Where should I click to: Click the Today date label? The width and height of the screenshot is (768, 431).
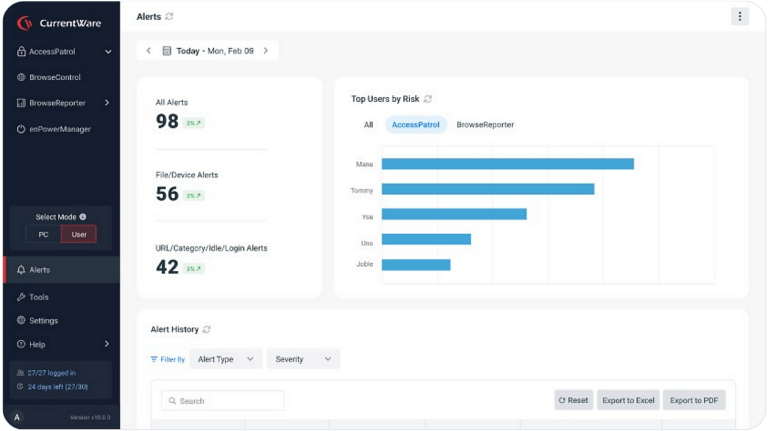[215, 51]
